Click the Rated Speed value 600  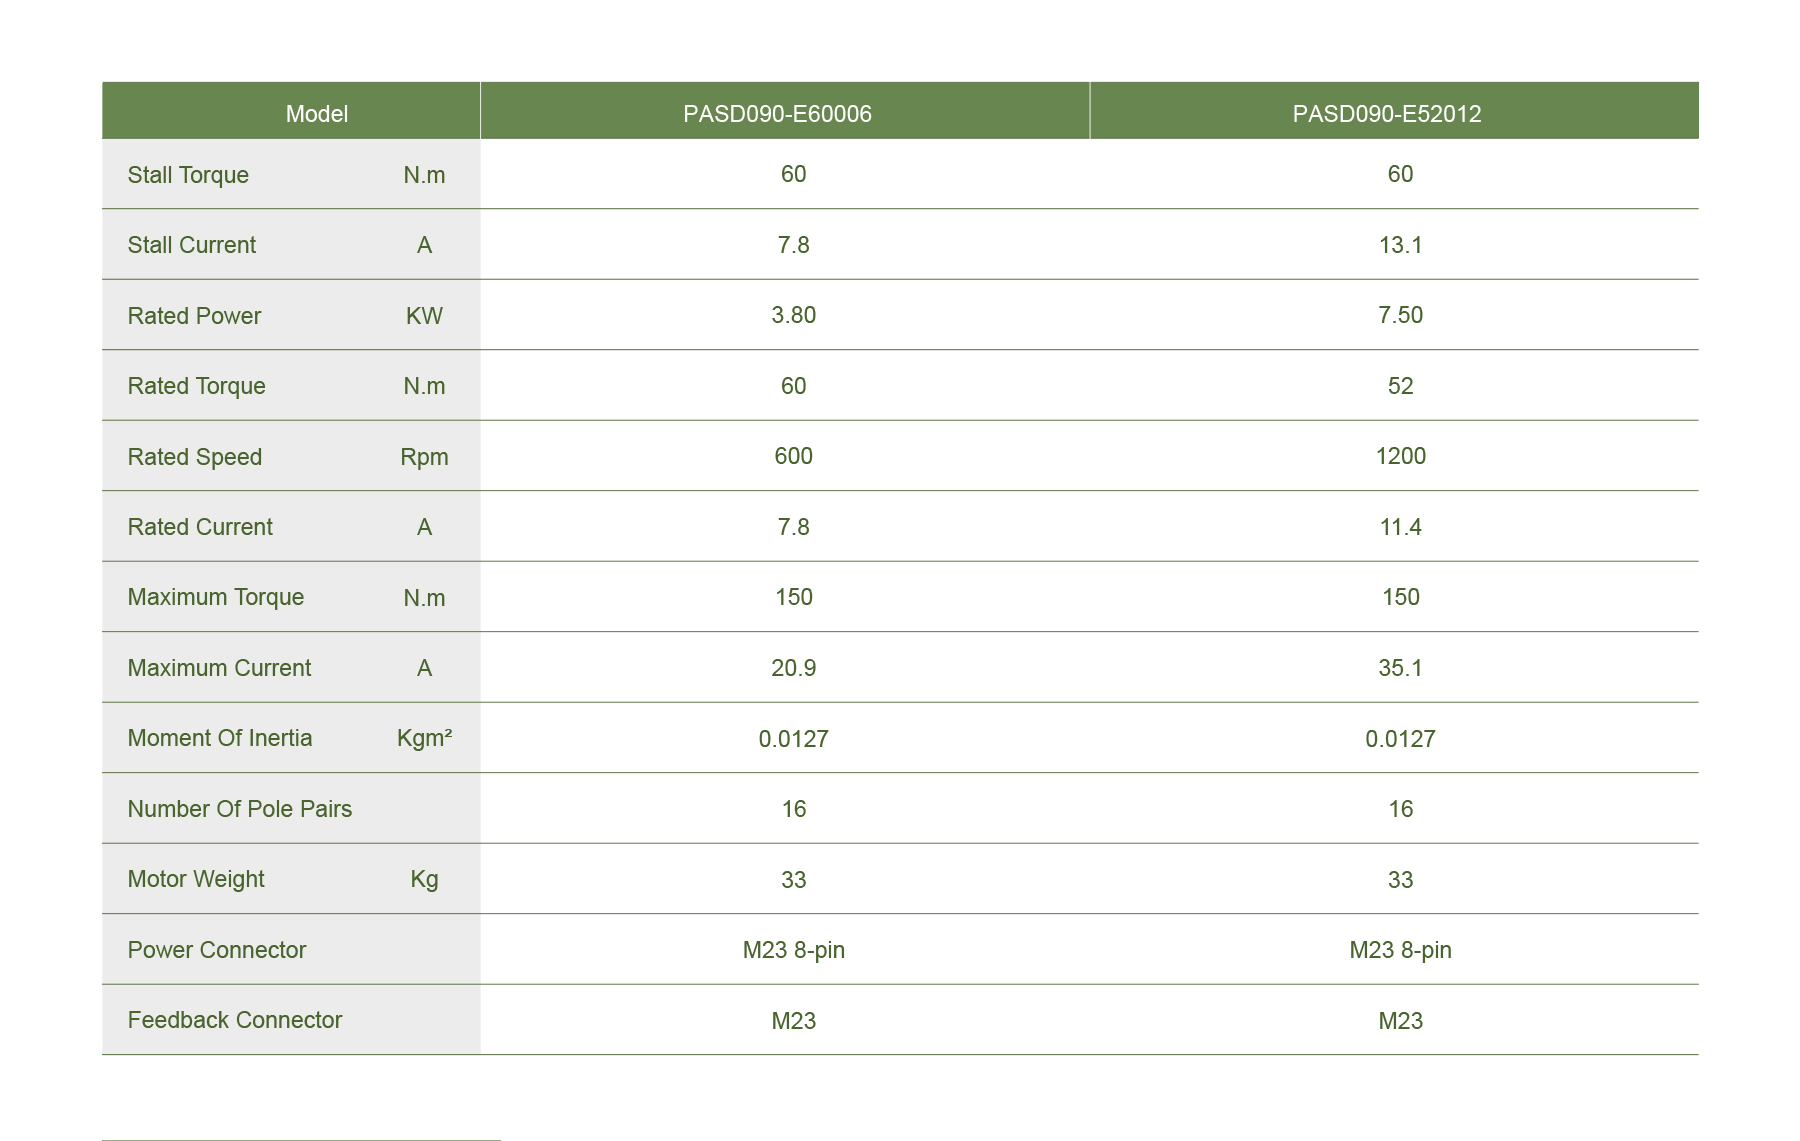[x=793, y=456]
